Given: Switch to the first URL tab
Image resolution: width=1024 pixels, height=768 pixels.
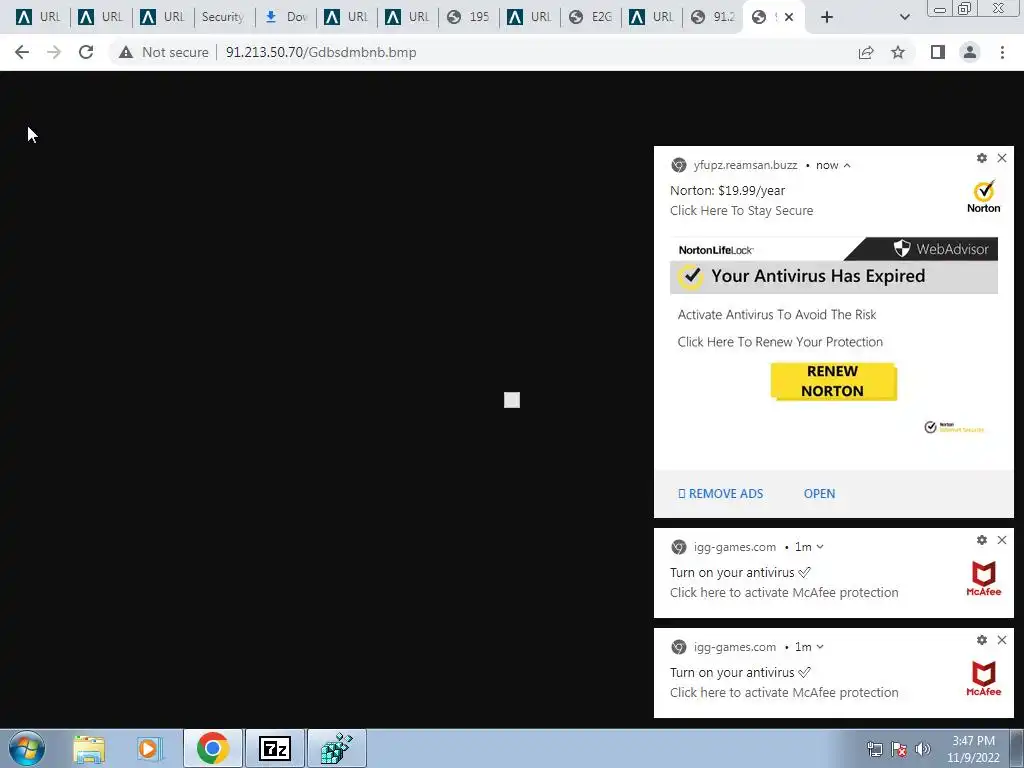Looking at the screenshot, I should coord(39,17).
